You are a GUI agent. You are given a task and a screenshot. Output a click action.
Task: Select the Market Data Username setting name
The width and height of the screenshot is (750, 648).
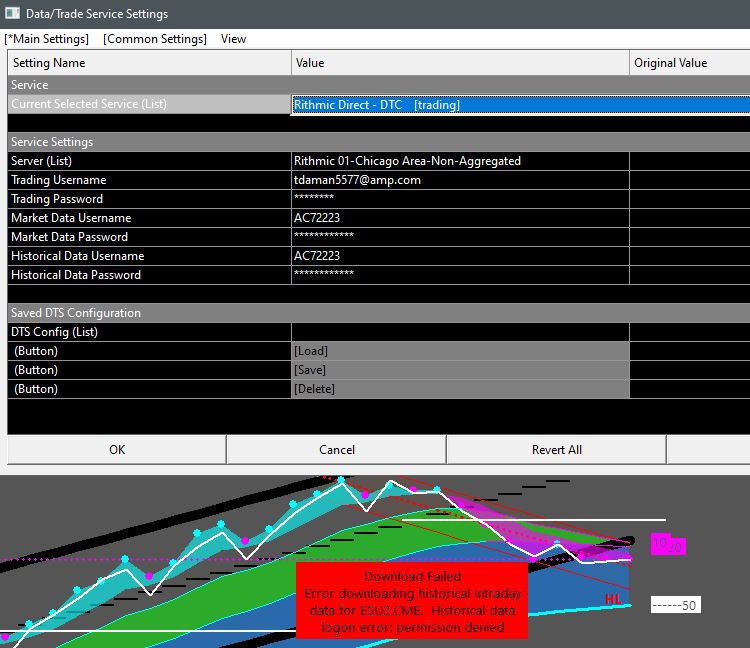(149, 218)
